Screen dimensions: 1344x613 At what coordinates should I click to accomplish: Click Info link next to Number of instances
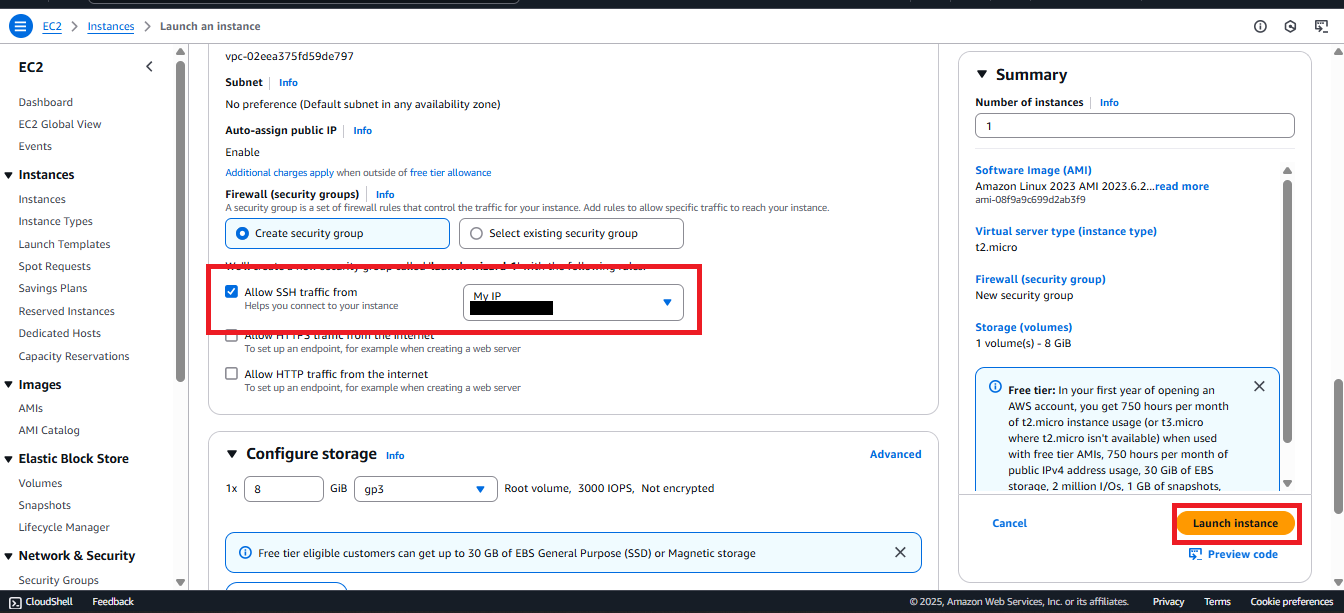[x=1109, y=103]
